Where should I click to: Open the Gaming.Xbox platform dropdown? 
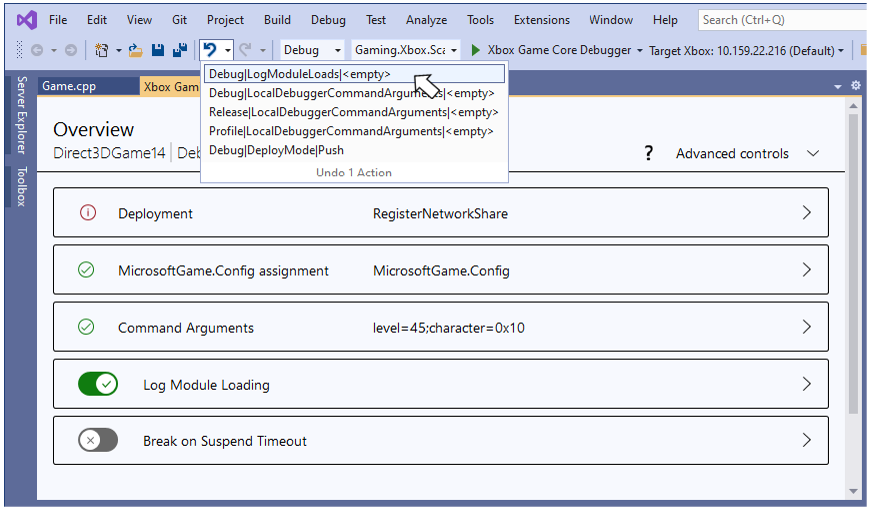[406, 50]
